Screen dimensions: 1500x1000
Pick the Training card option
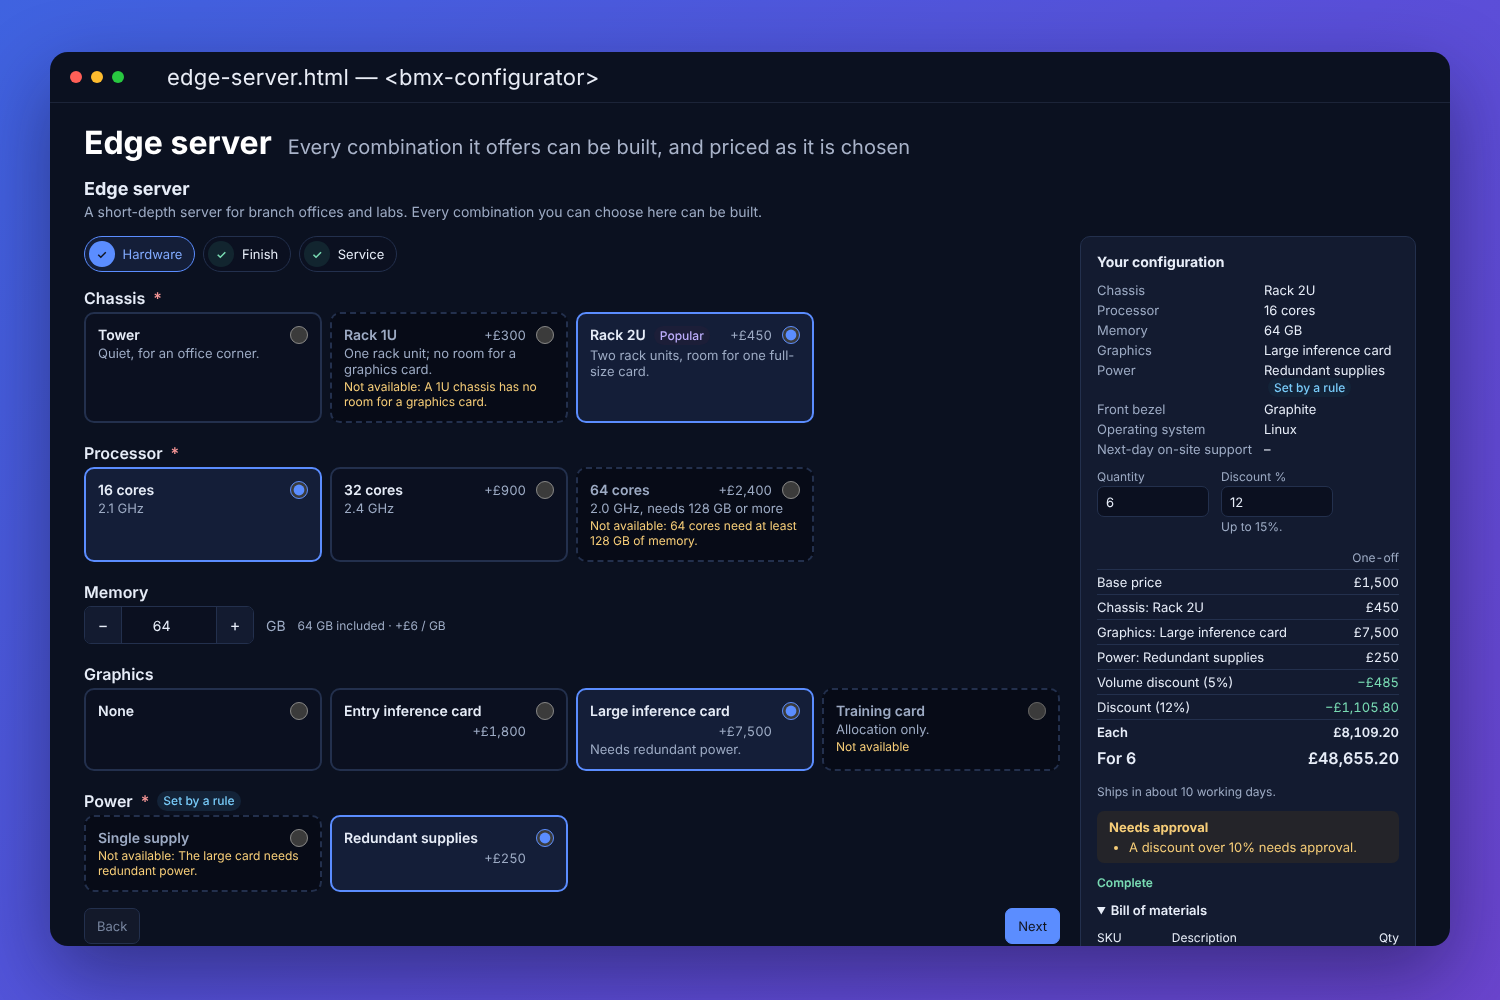point(941,729)
